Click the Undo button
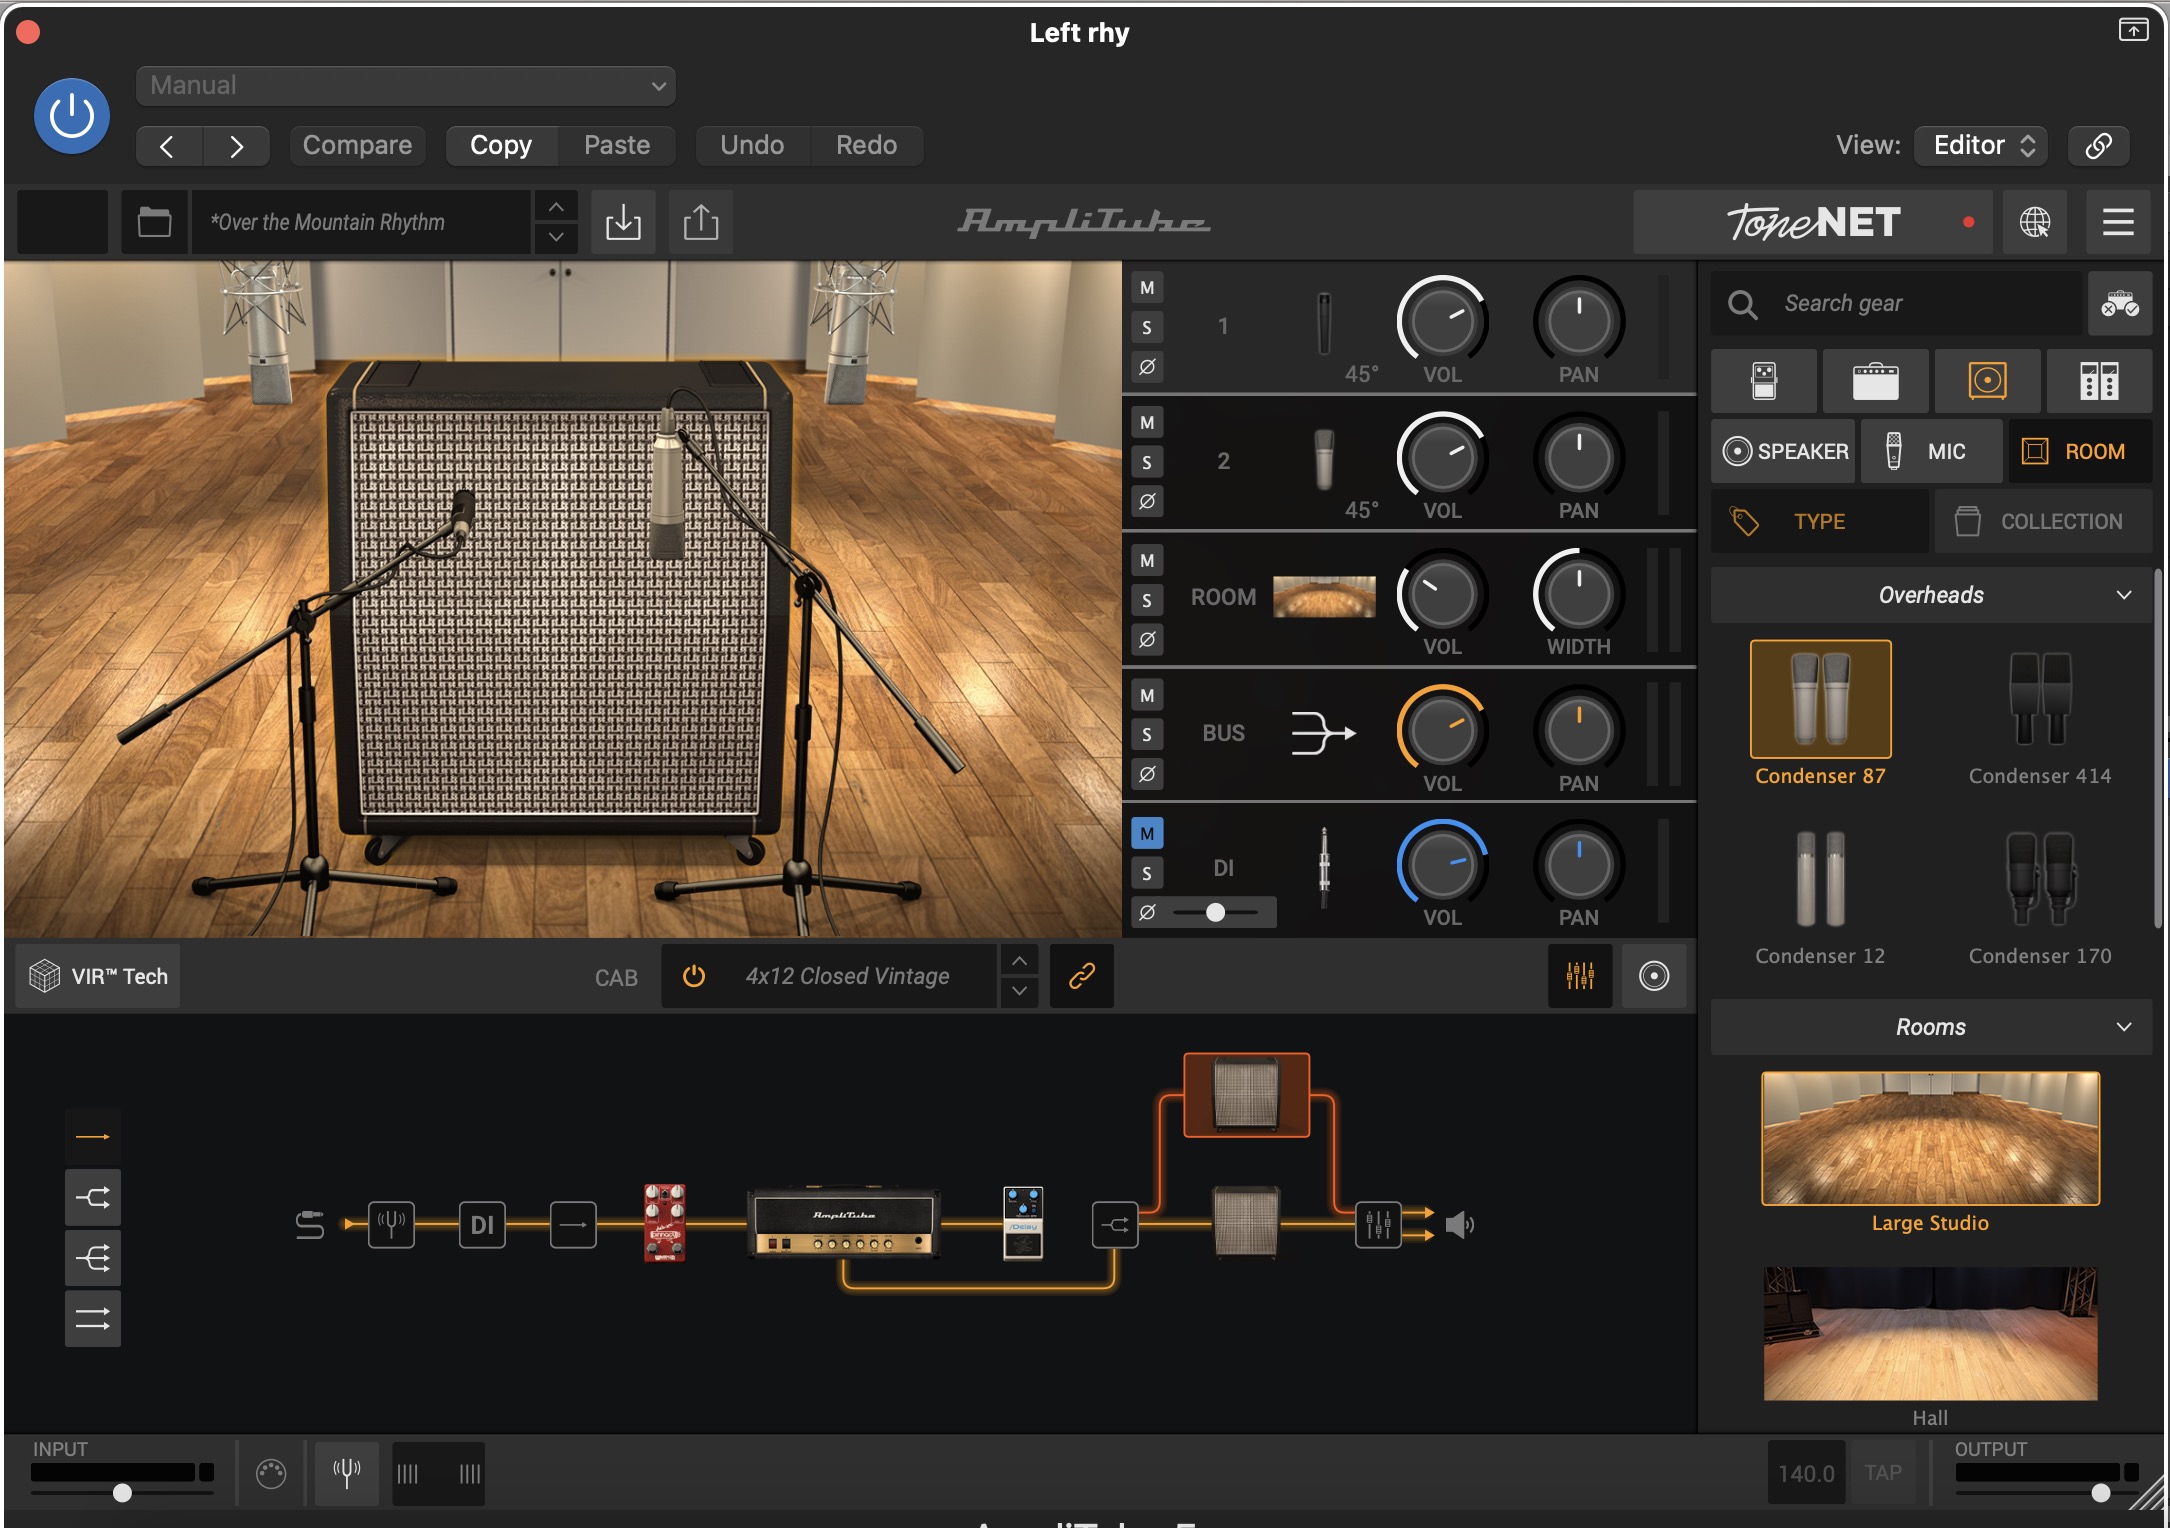Viewport: 2170px width, 1528px height. (752, 146)
